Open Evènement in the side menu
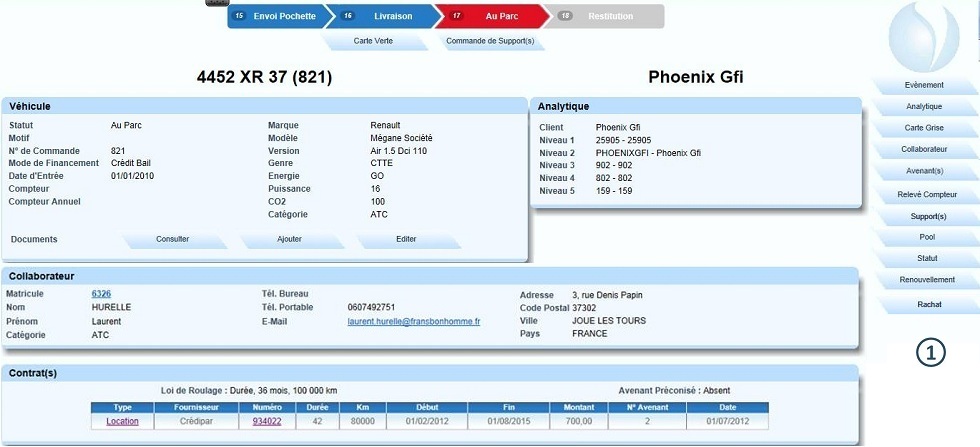The width and height of the screenshot is (980, 447). [x=923, y=85]
